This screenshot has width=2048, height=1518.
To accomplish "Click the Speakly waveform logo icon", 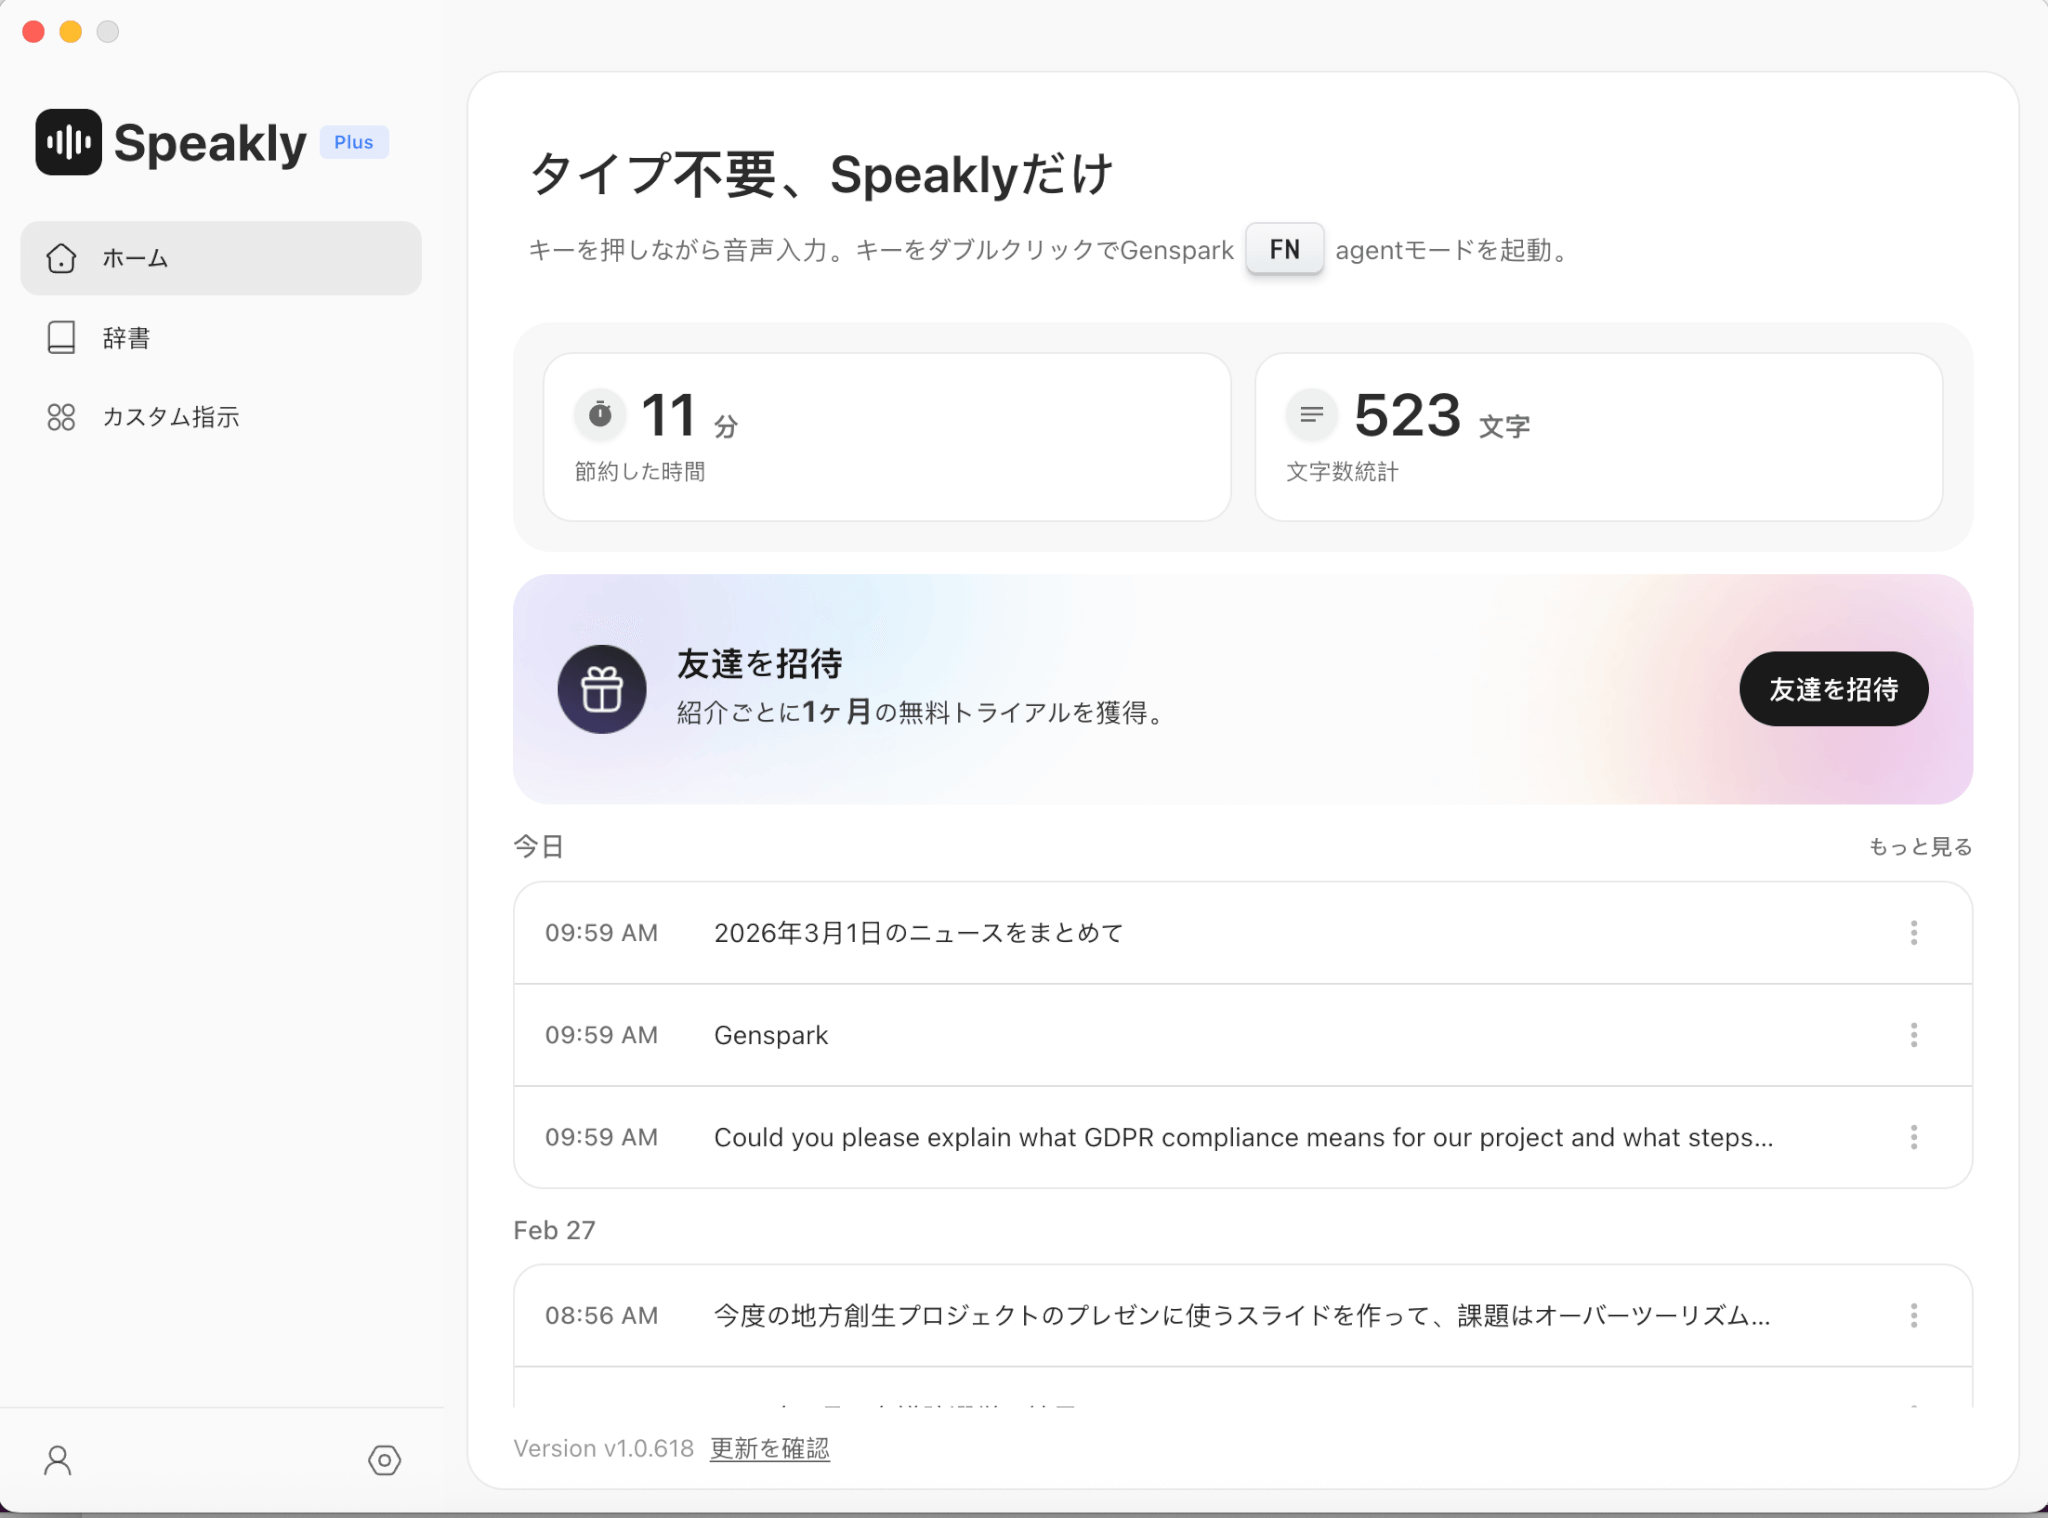I will click(x=68, y=142).
